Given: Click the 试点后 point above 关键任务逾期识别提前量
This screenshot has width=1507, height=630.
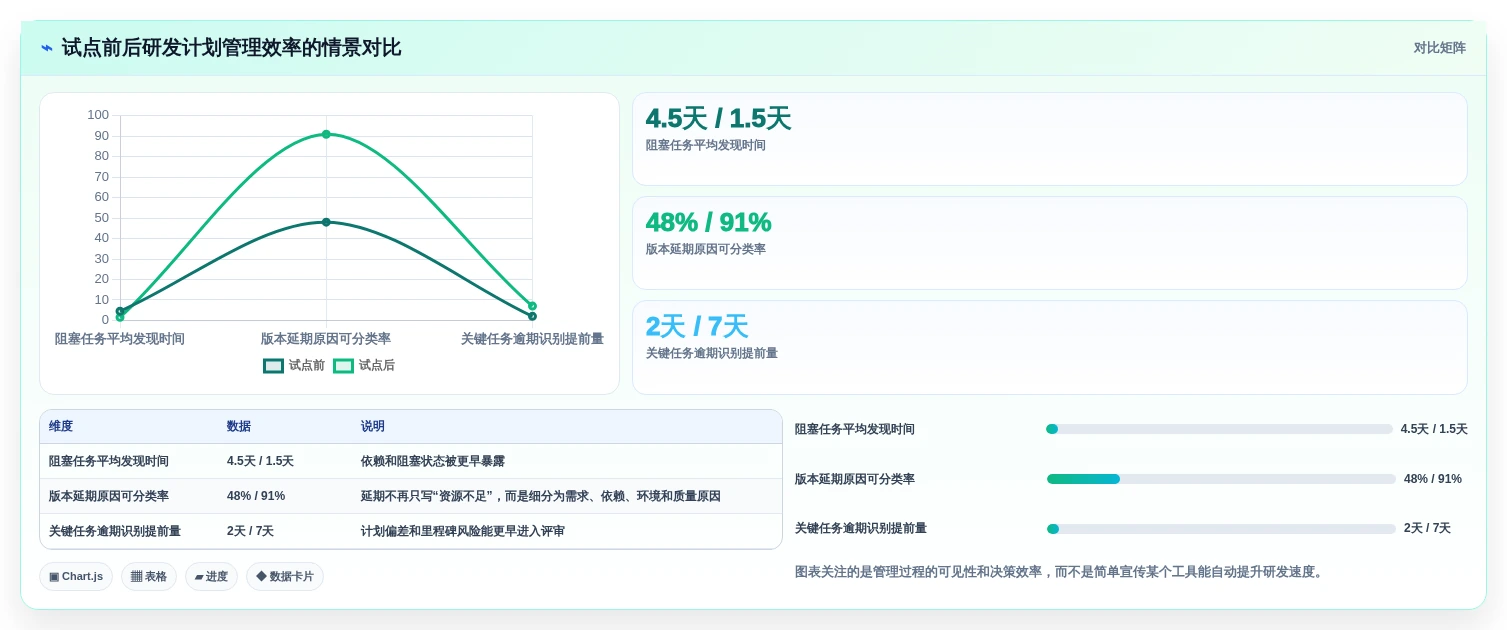Looking at the screenshot, I should pyautogui.click(x=532, y=306).
